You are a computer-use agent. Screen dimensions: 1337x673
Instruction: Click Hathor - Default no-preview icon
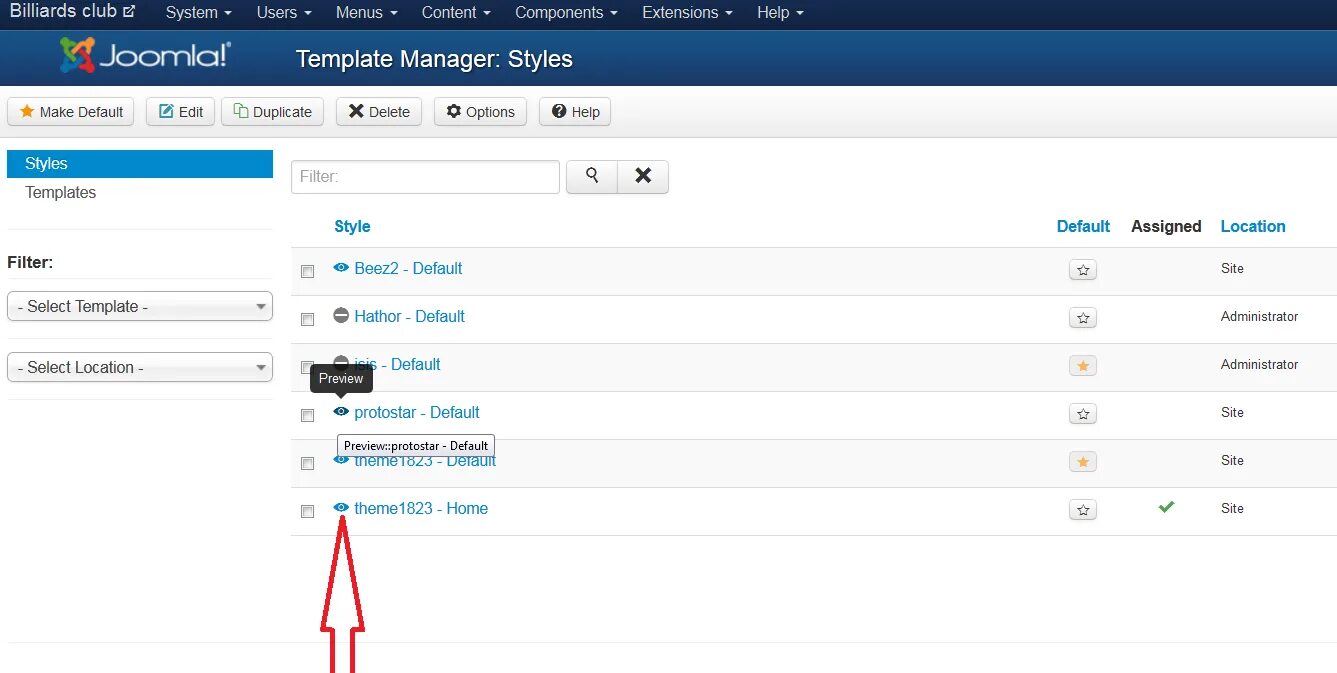[341, 316]
